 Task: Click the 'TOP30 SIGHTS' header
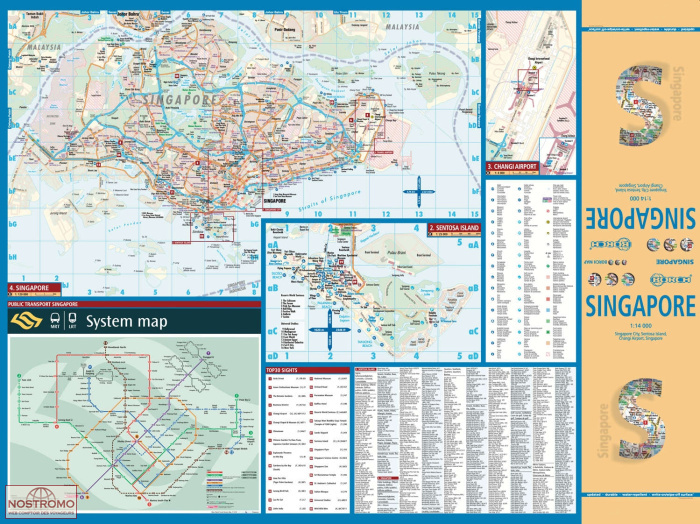point(284,370)
